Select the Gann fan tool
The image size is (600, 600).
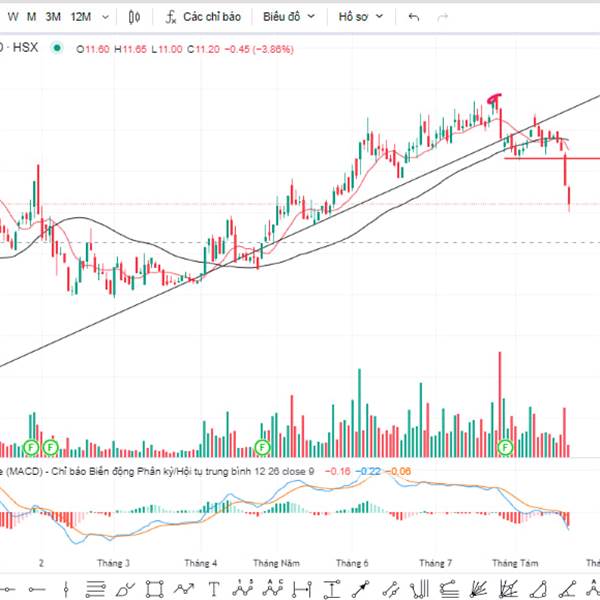coord(508,589)
